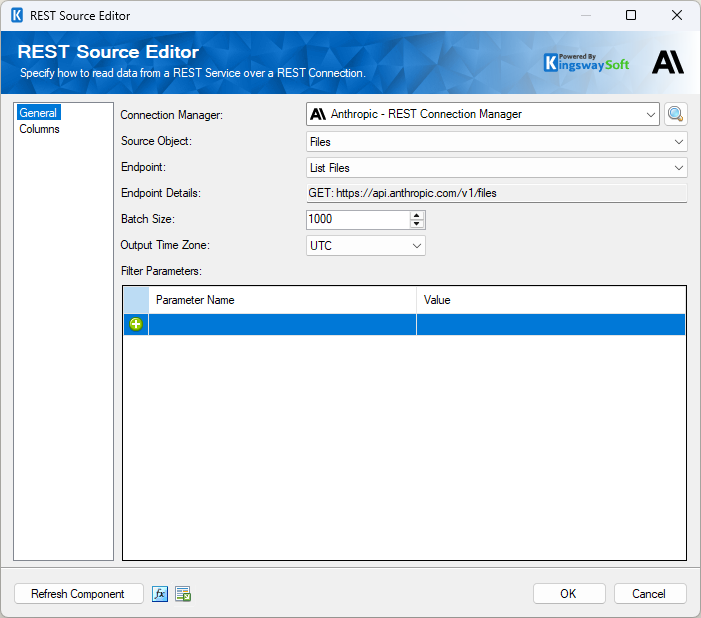Decrease Batch Size with down arrow
The height and width of the screenshot is (618, 701).
(417, 224)
